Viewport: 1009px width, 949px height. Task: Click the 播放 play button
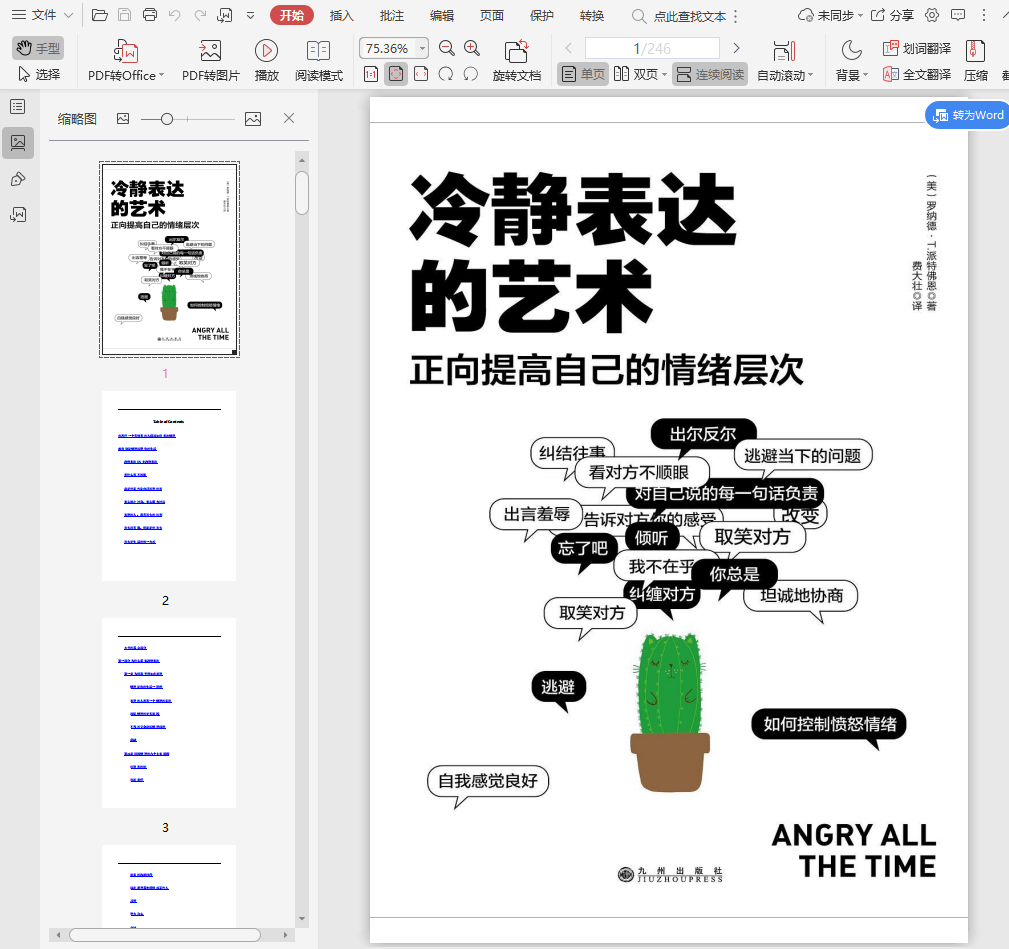(x=266, y=60)
